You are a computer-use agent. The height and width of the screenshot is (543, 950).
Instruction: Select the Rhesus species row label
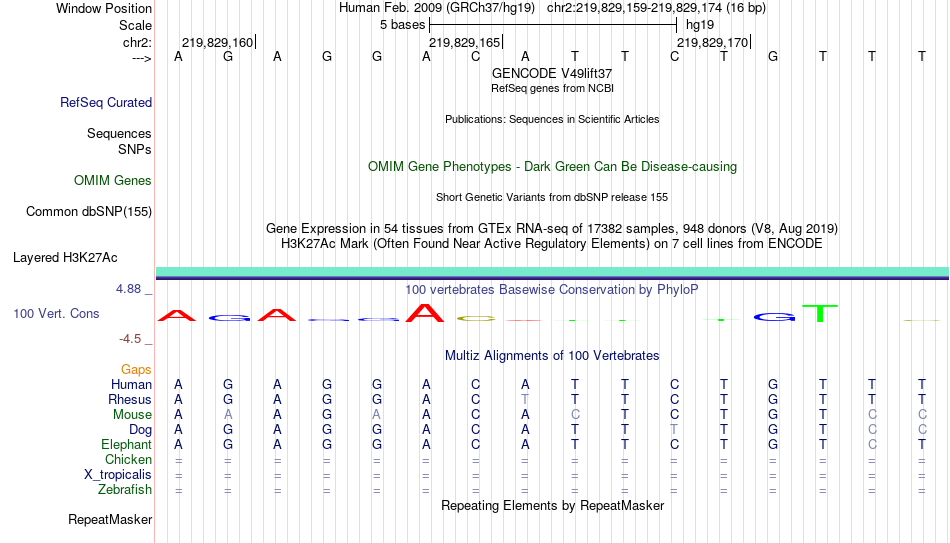click(130, 399)
